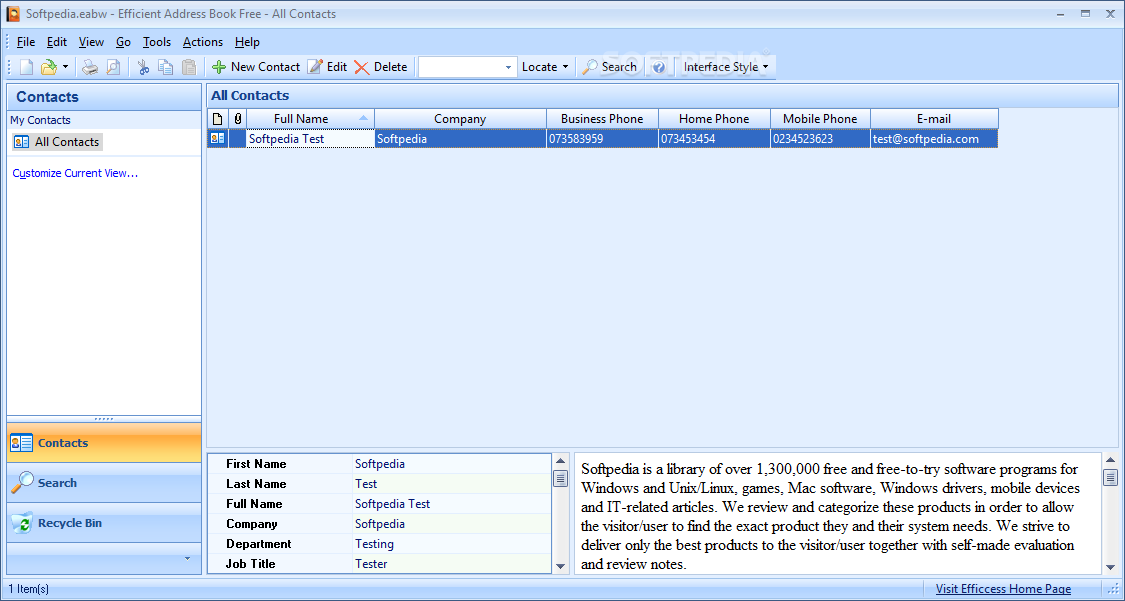Sort by Business Phone column header
Screen dimensions: 1125x601
click(x=602, y=118)
